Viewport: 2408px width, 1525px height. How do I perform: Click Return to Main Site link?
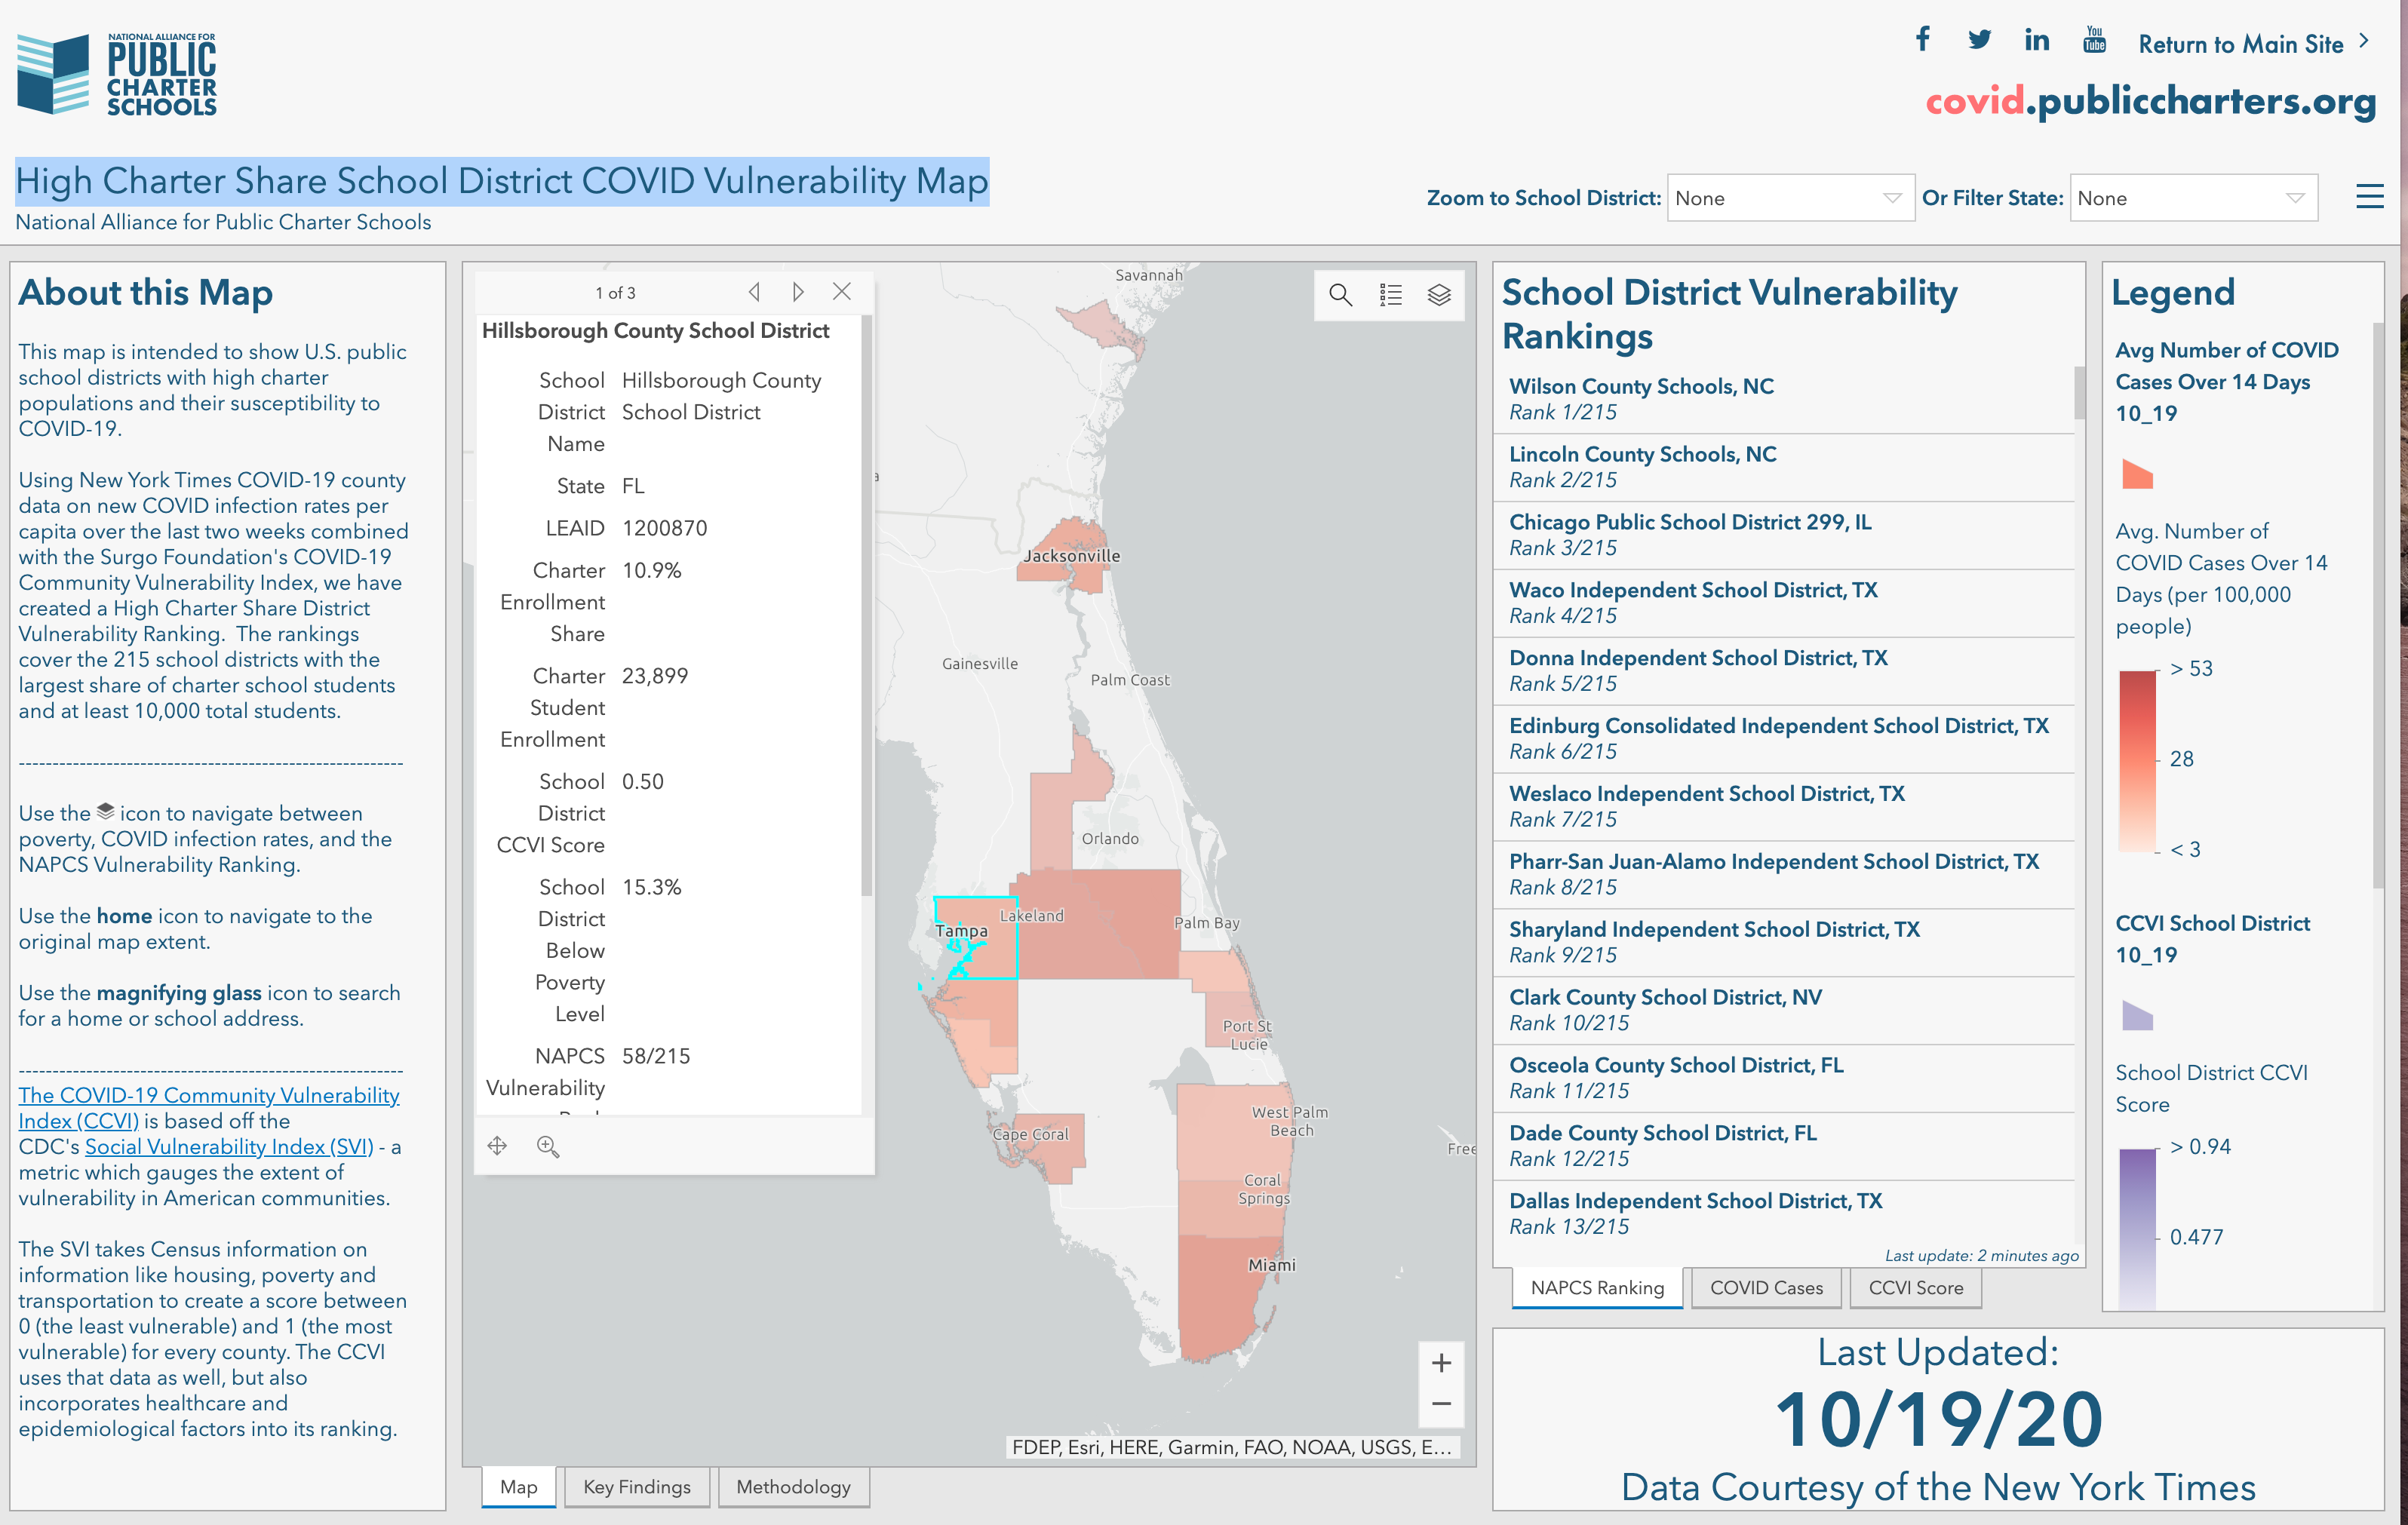[x=2241, y=44]
